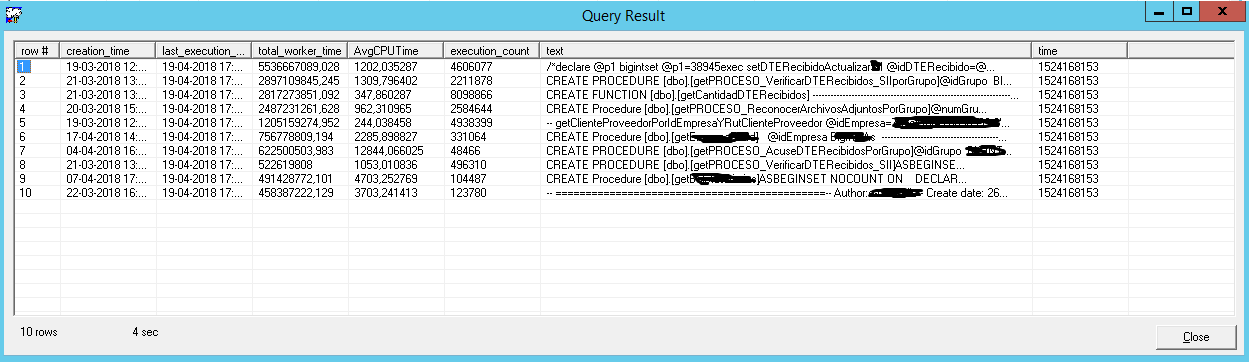The image size is (1249, 362).
Task: Select the cell 1205159274,952
Action: pos(299,122)
